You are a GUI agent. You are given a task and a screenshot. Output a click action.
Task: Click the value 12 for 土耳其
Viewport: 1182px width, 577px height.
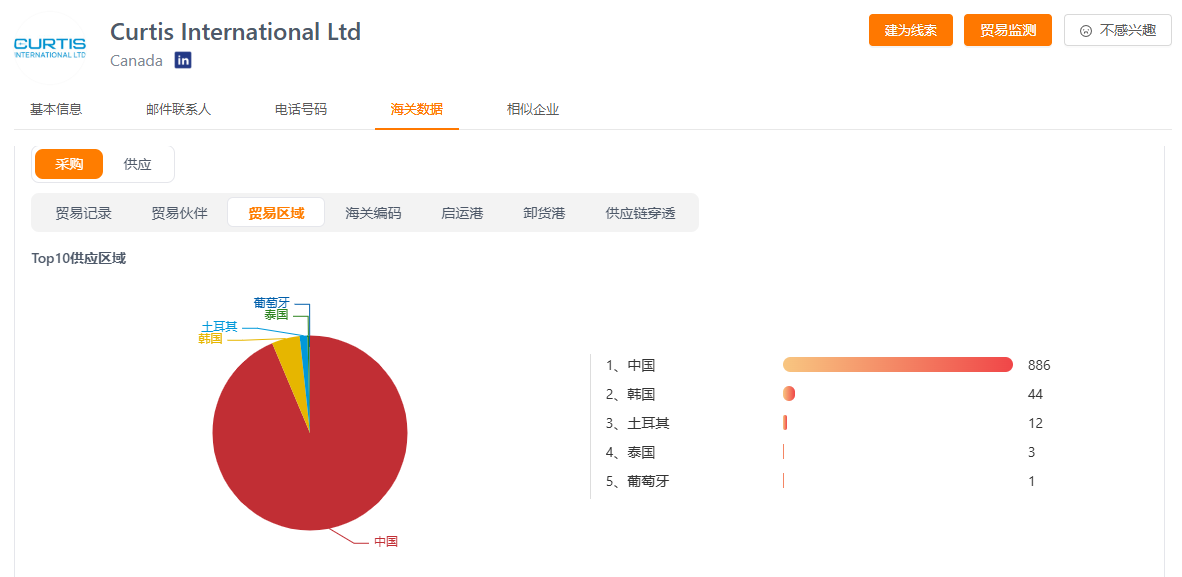[1036, 423]
